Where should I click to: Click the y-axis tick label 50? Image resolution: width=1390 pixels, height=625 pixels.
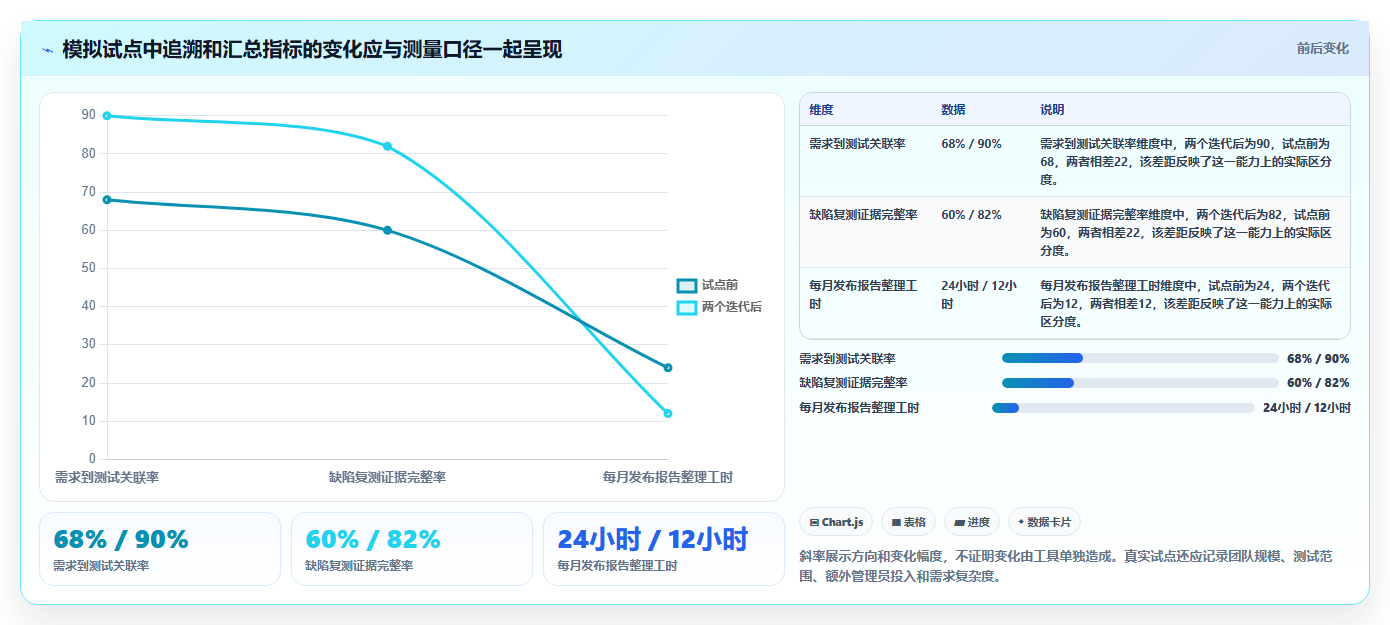(x=88, y=268)
